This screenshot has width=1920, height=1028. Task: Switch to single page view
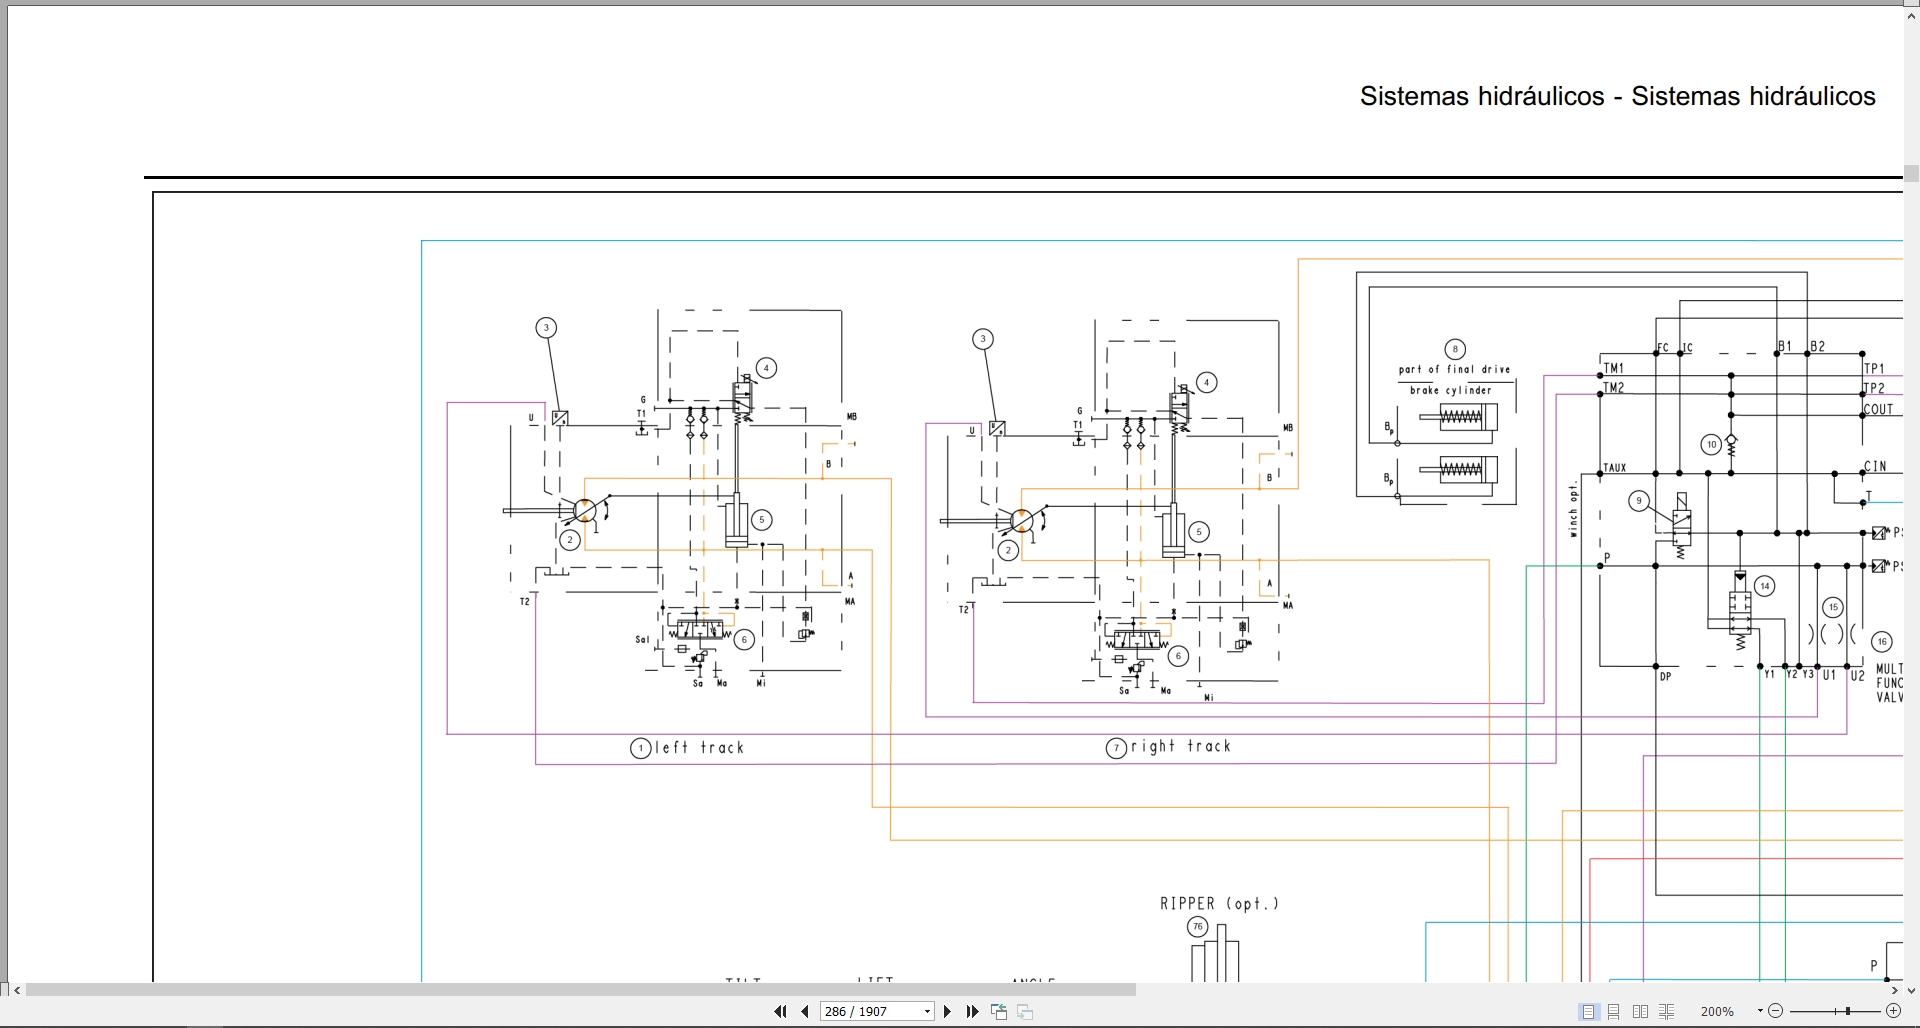click(1588, 1012)
